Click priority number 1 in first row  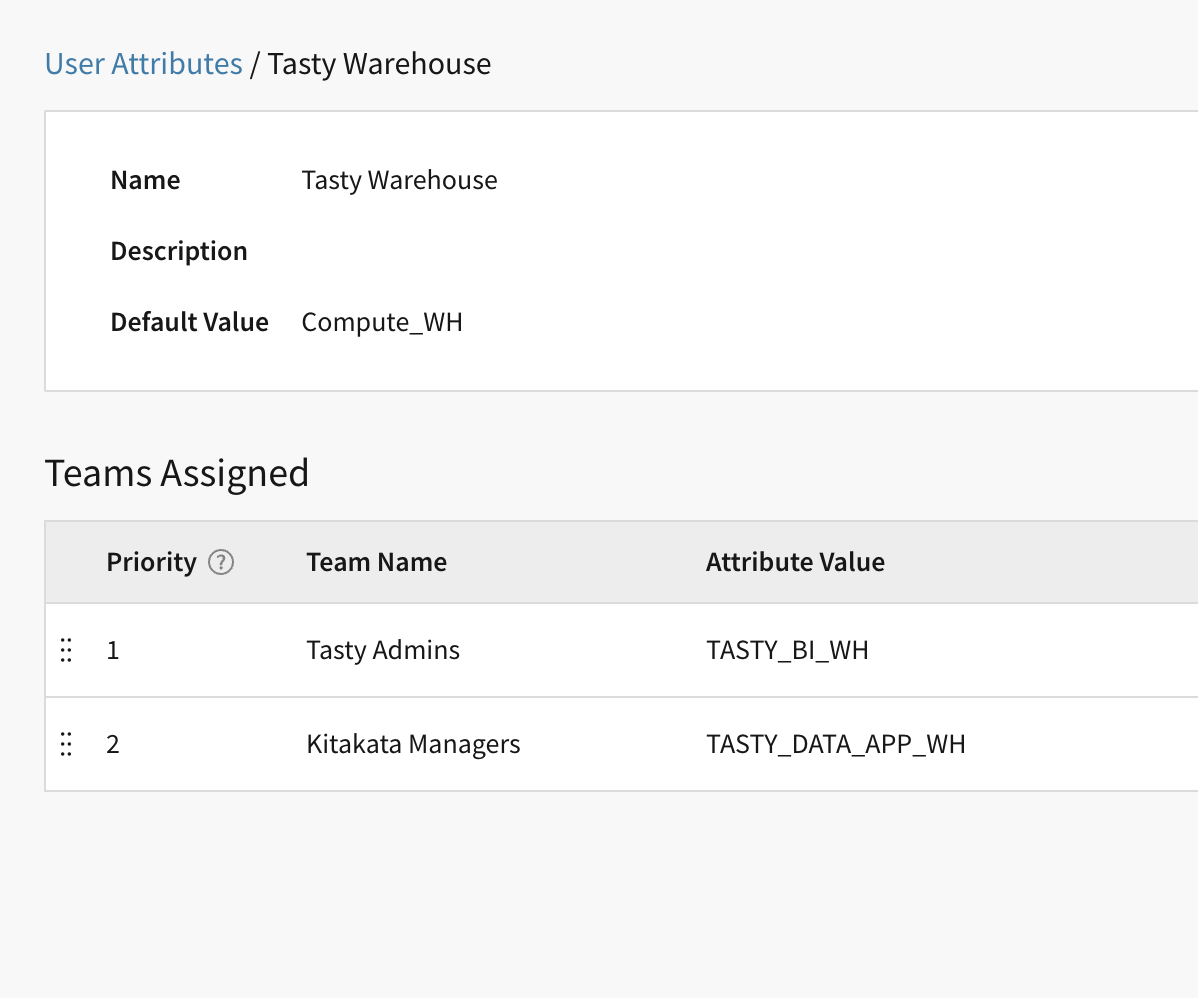113,651
